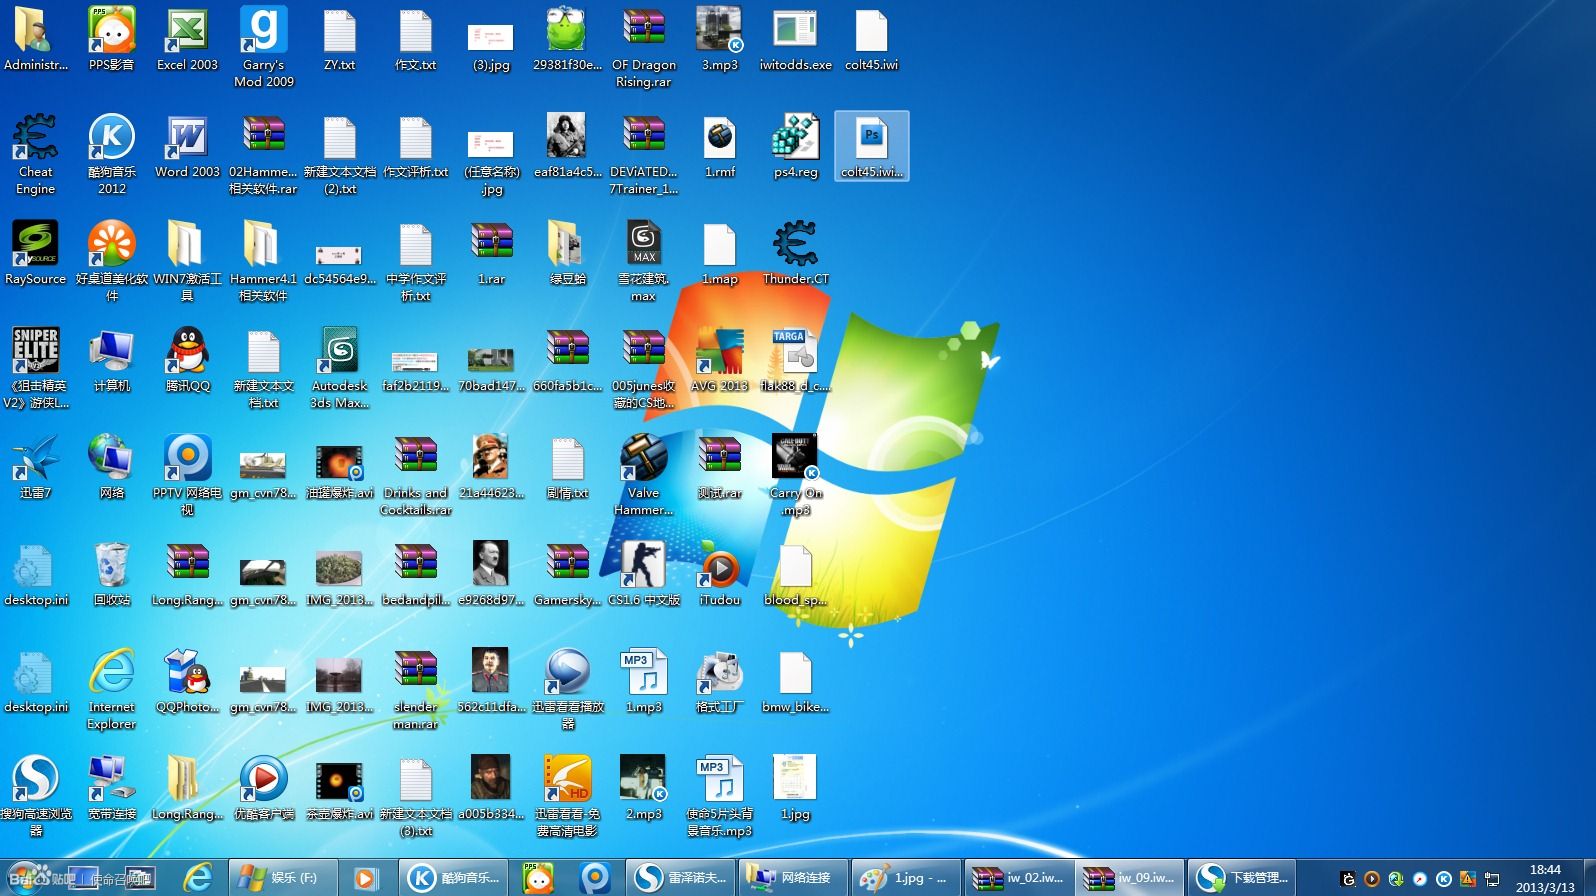
Task: Select the 测试.rar archive
Action: pyautogui.click(x=719, y=468)
